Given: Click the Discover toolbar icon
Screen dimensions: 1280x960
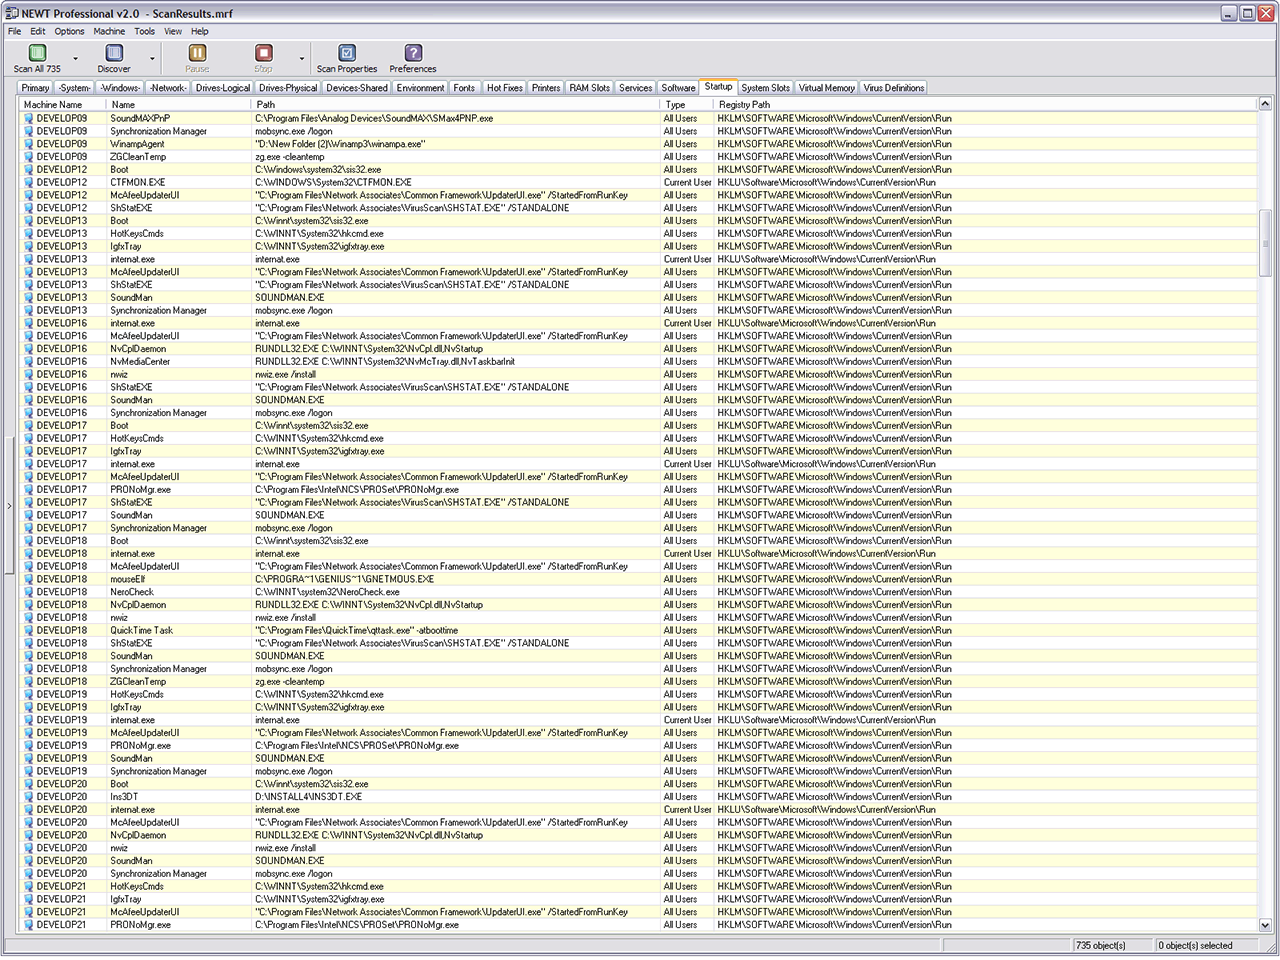Looking at the screenshot, I should 114,53.
